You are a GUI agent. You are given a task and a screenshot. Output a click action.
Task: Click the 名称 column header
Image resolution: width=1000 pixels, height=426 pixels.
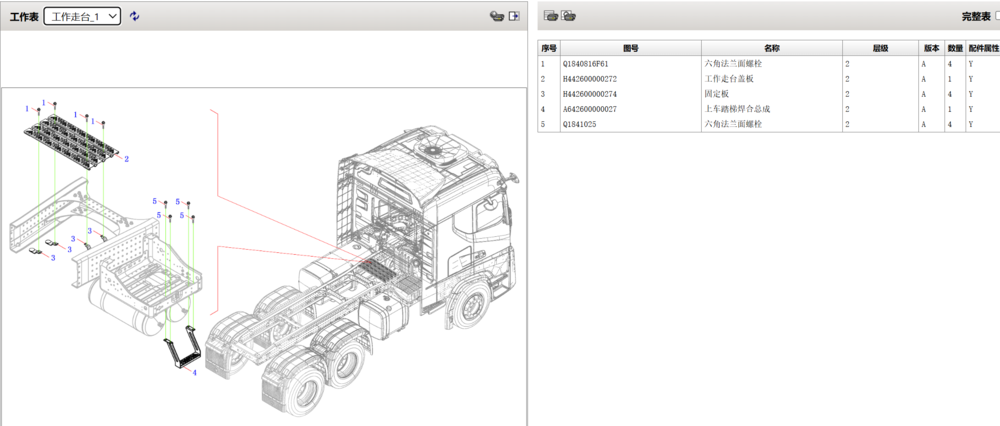tap(771, 48)
